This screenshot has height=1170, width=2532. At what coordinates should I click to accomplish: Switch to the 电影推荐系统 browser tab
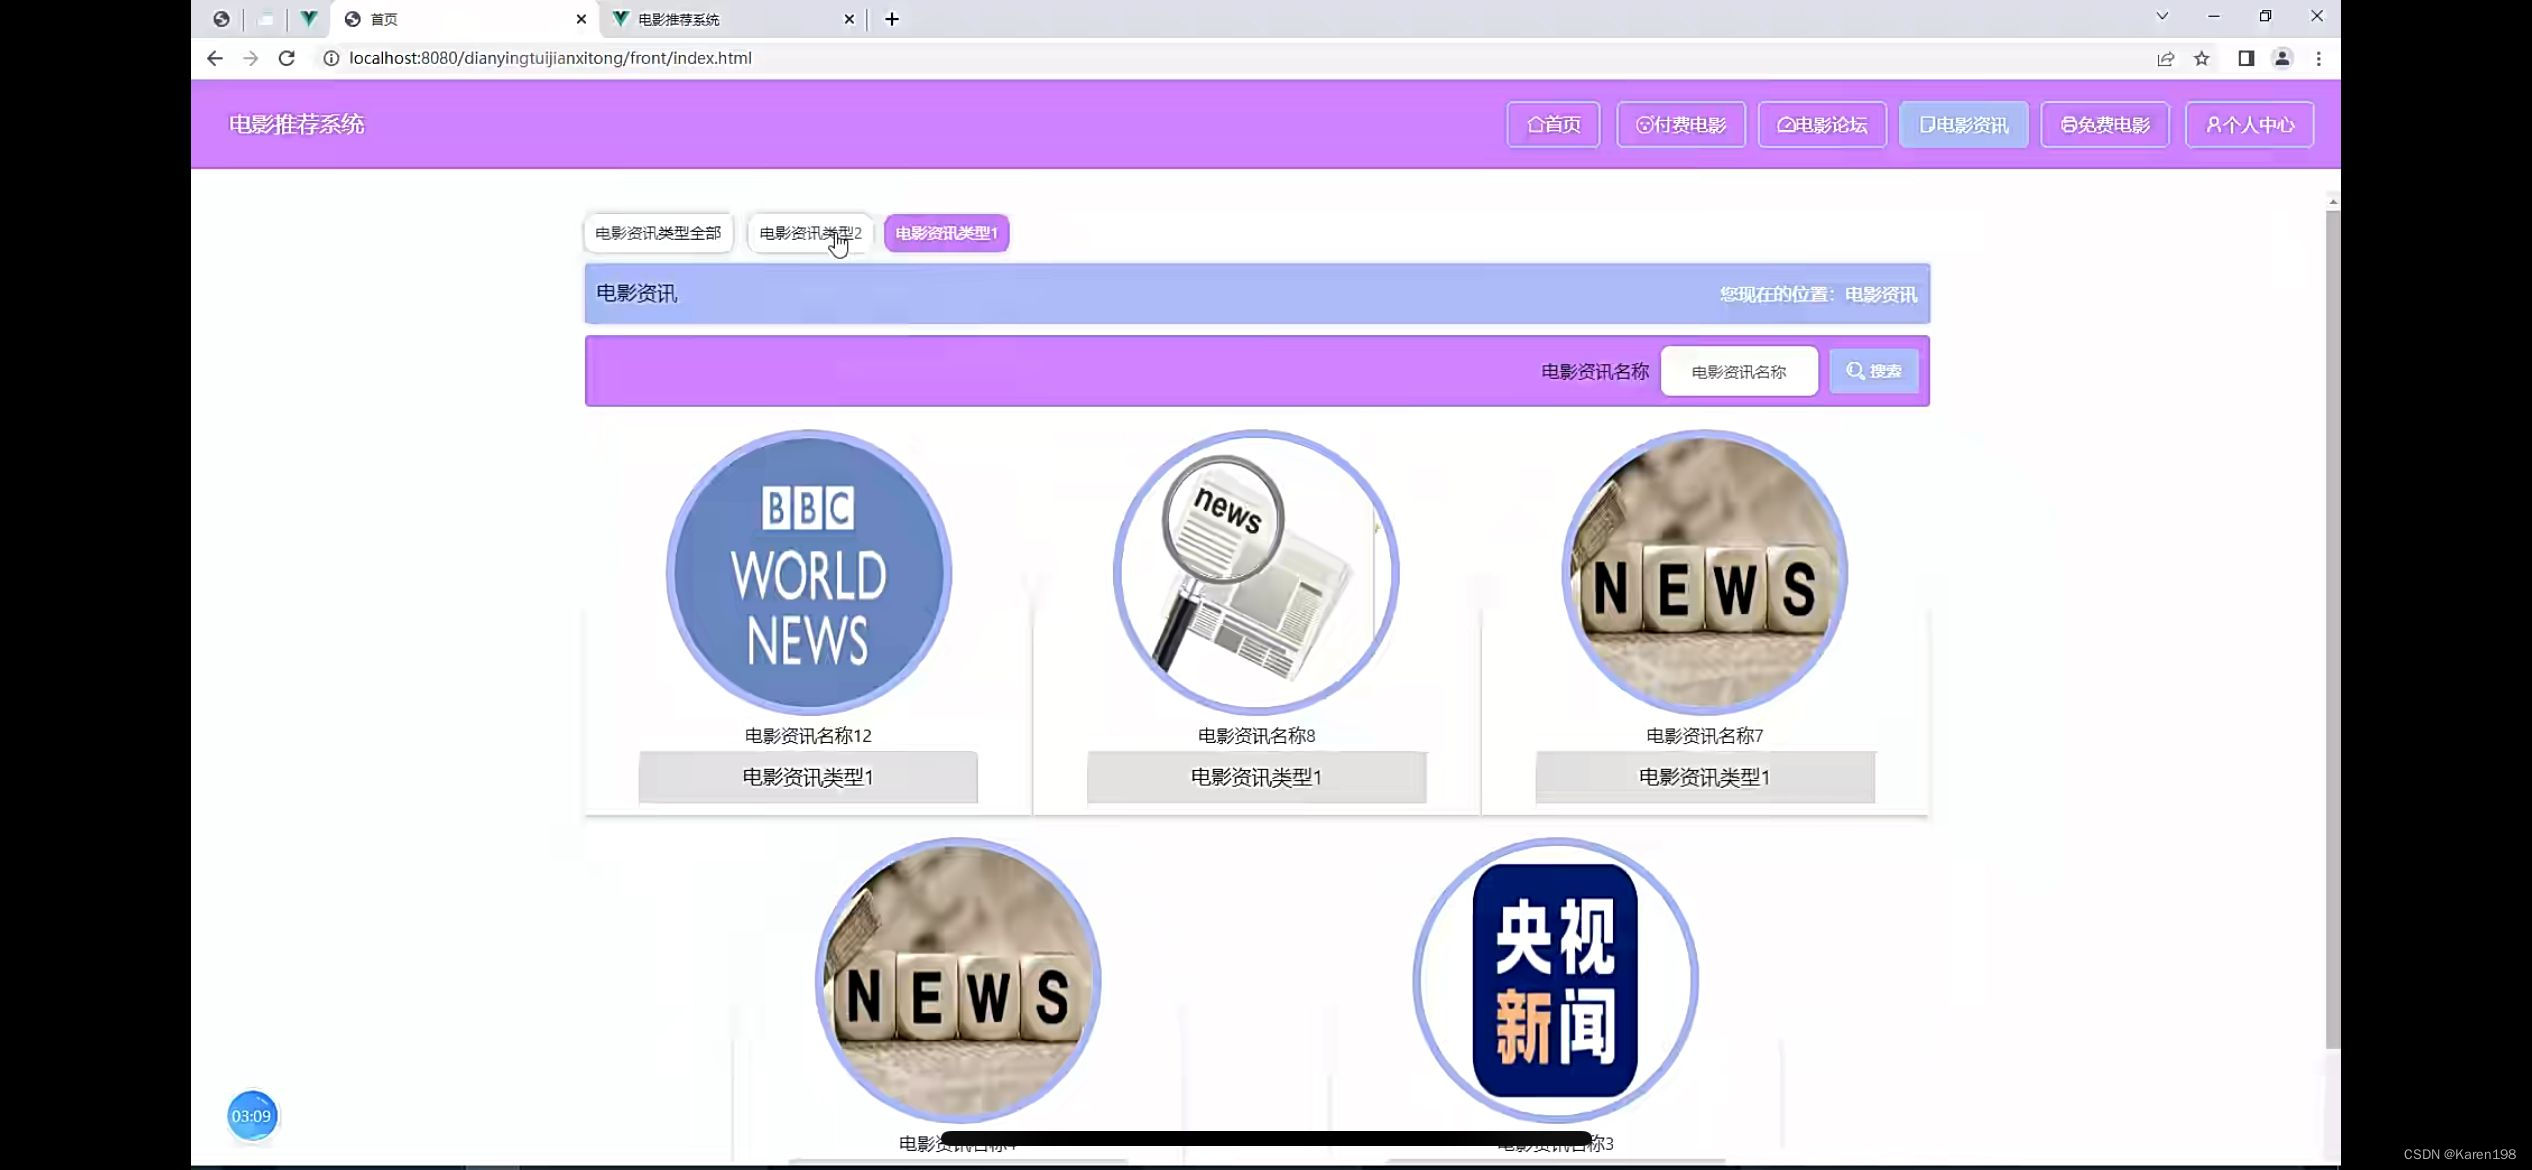(735, 19)
